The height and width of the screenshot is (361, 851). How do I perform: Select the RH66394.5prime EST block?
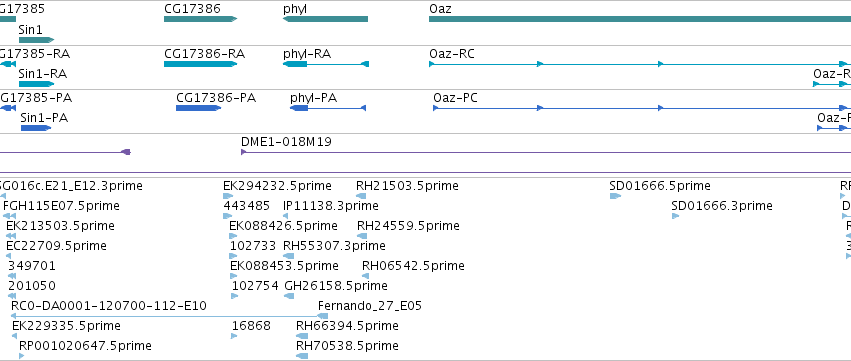[x=302, y=336]
